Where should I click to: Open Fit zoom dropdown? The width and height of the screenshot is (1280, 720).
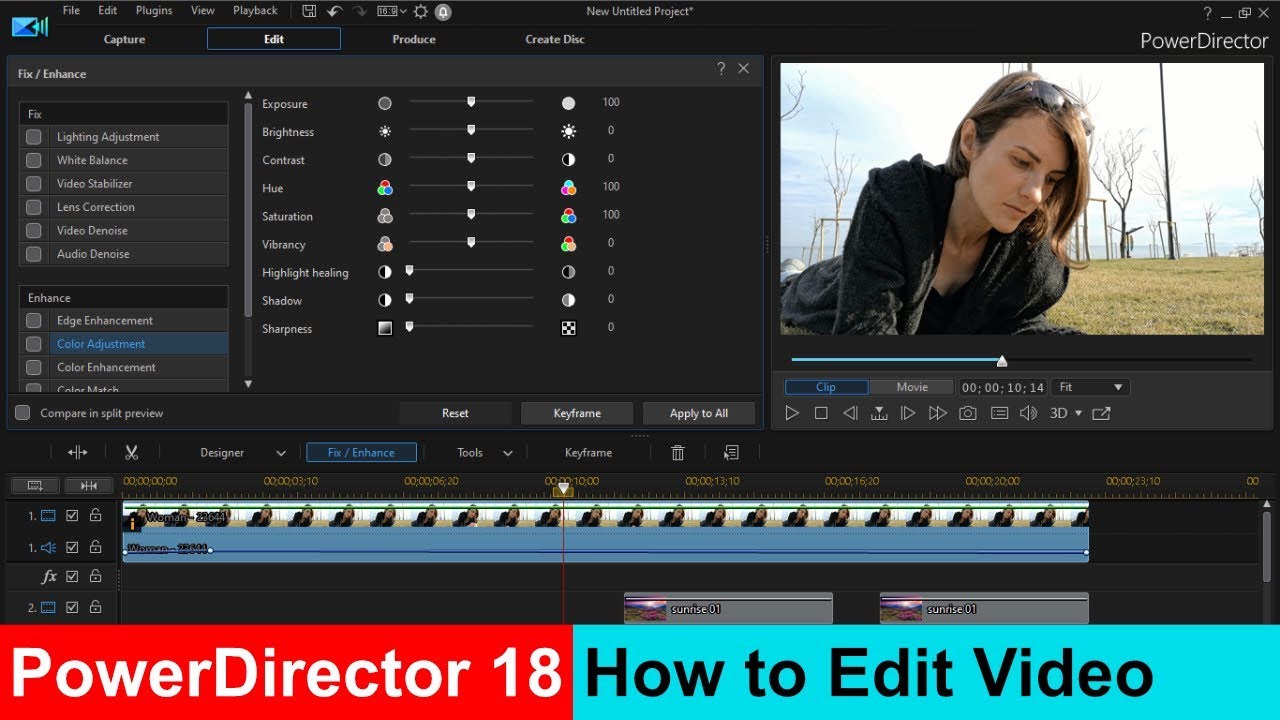(x=1092, y=387)
